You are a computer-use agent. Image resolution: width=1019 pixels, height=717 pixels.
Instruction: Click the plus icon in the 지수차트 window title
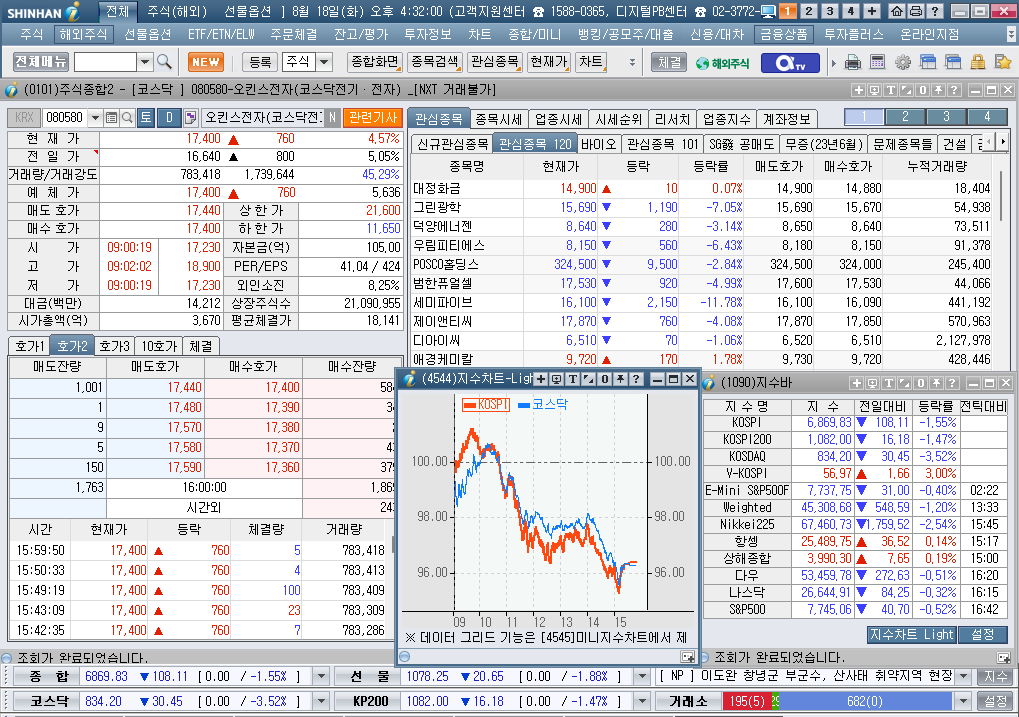[541, 379]
